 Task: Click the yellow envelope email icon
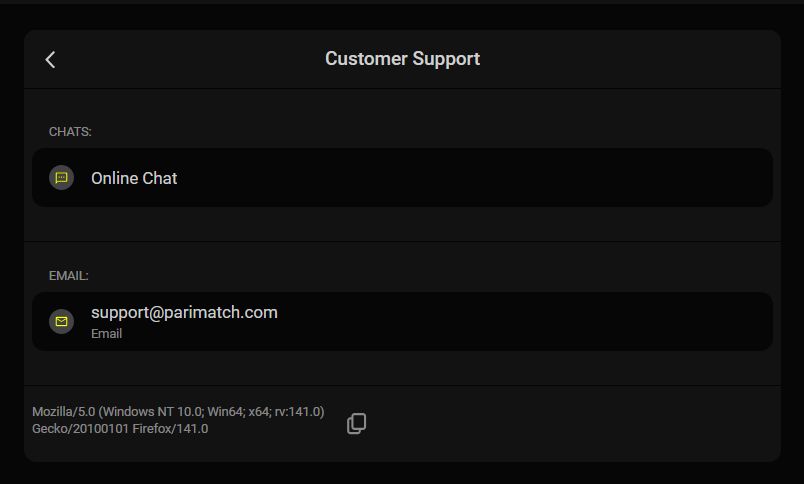[x=62, y=321]
